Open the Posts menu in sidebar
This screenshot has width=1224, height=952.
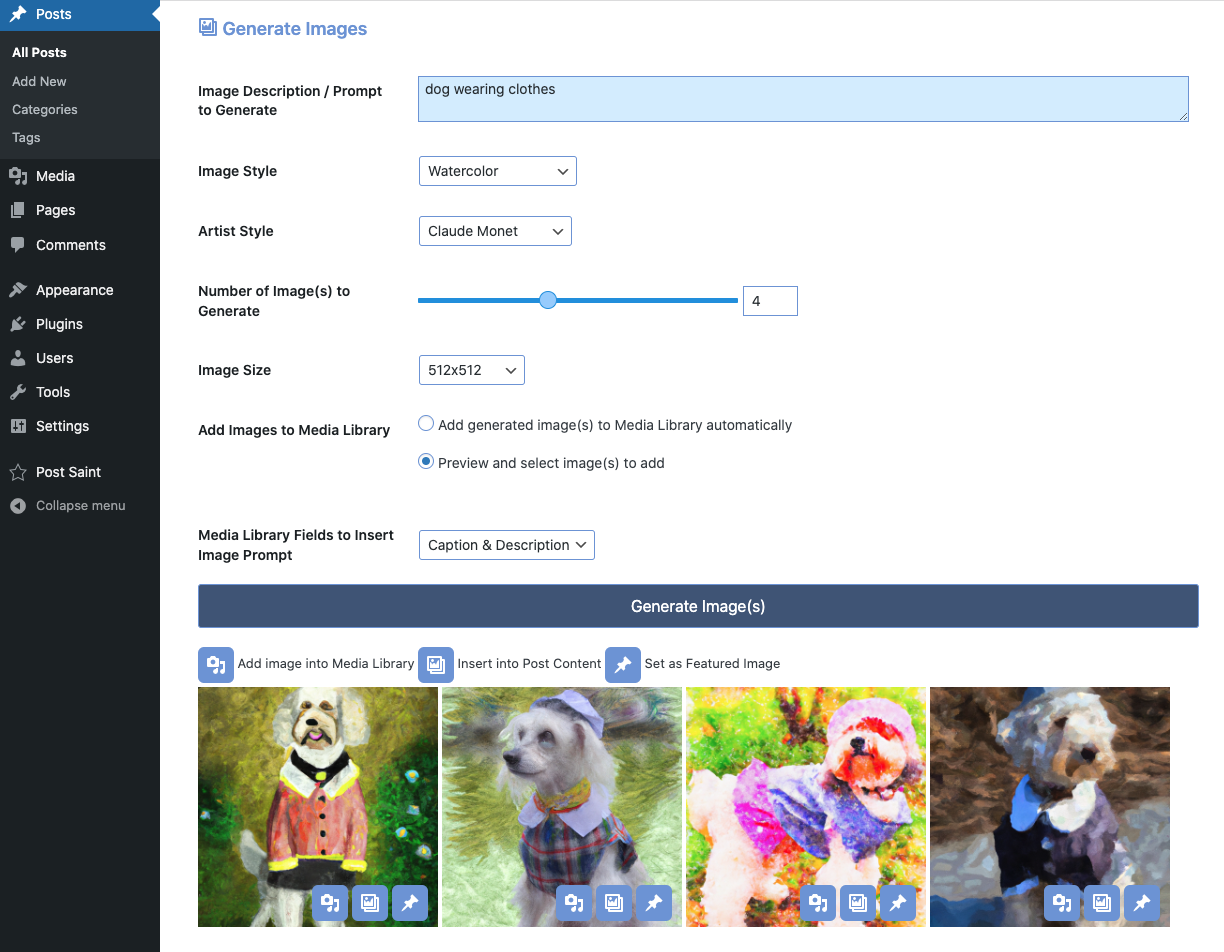(80, 14)
